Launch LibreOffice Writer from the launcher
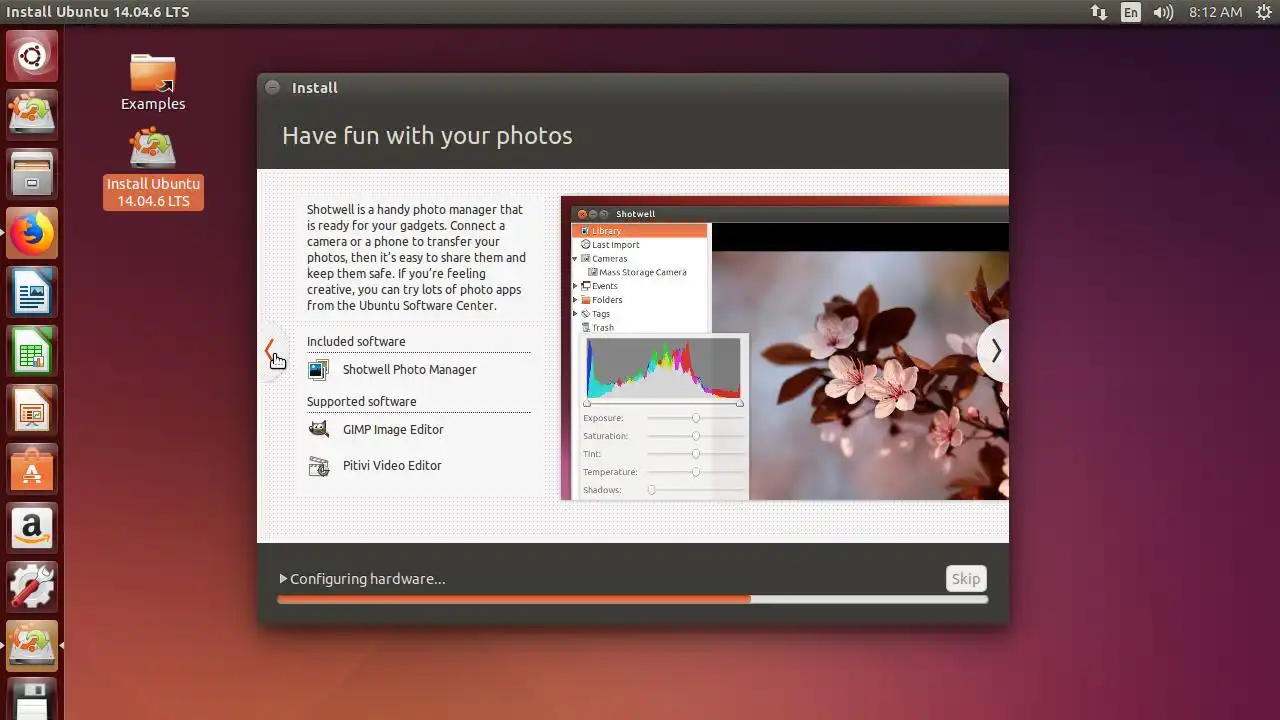The height and width of the screenshot is (720, 1280). (x=32, y=292)
